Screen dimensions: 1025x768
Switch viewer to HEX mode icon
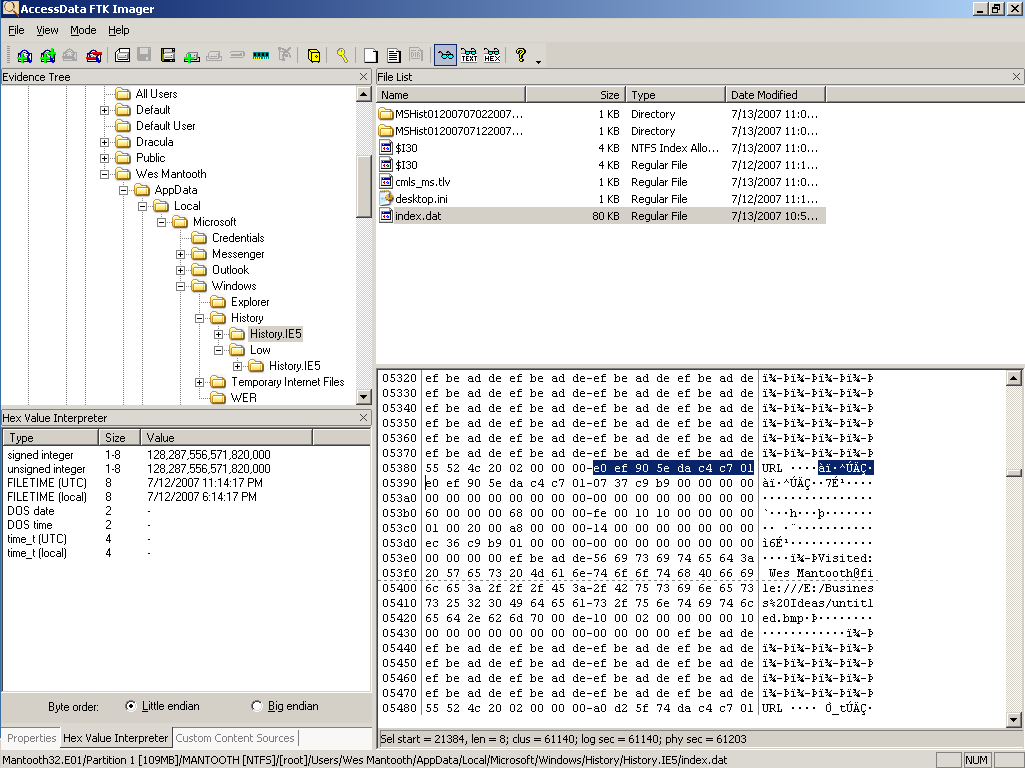pyautogui.click(x=492, y=56)
